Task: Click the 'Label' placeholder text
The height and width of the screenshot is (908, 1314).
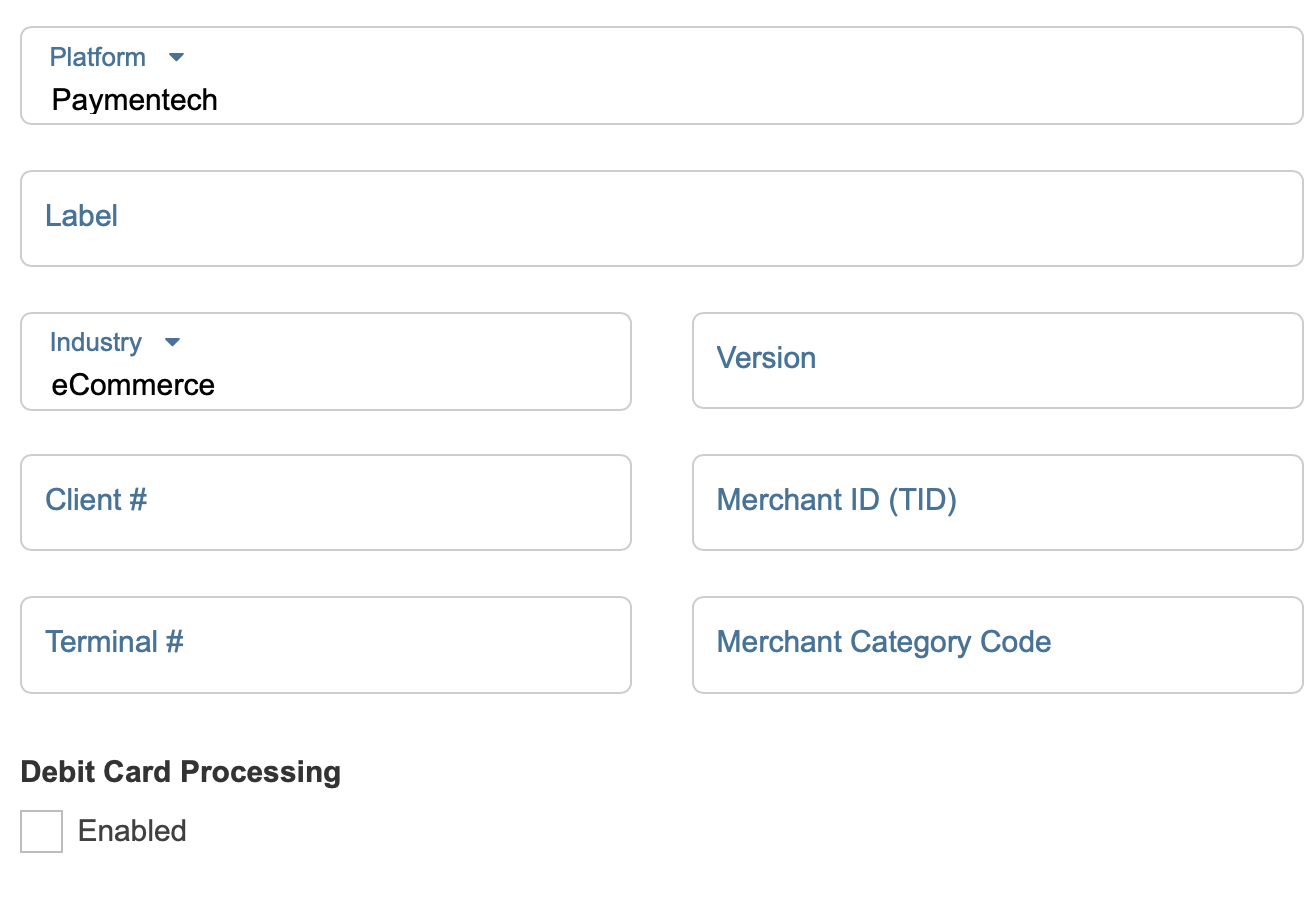Action: pyautogui.click(x=82, y=216)
